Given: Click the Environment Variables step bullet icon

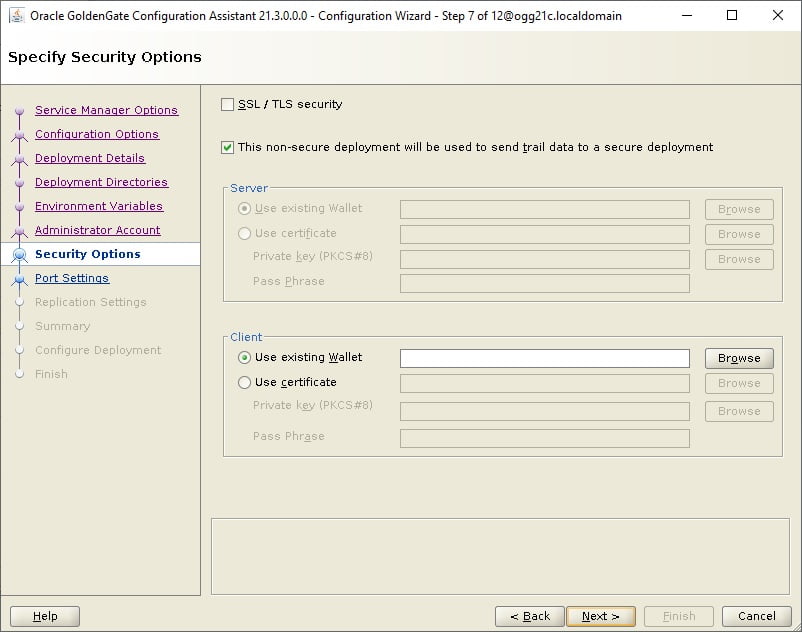Looking at the screenshot, I should (19, 207).
